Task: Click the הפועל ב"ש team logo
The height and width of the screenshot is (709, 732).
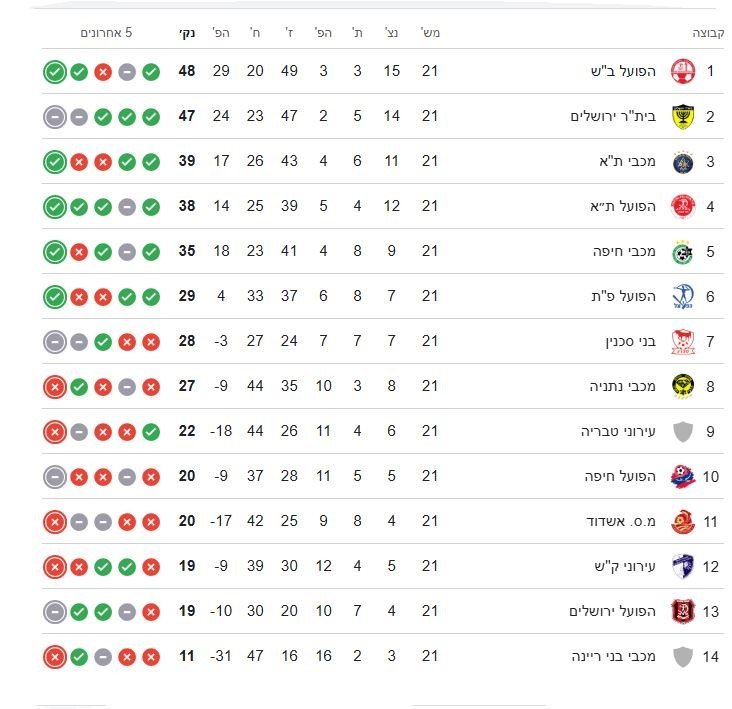Action: (x=683, y=71)
